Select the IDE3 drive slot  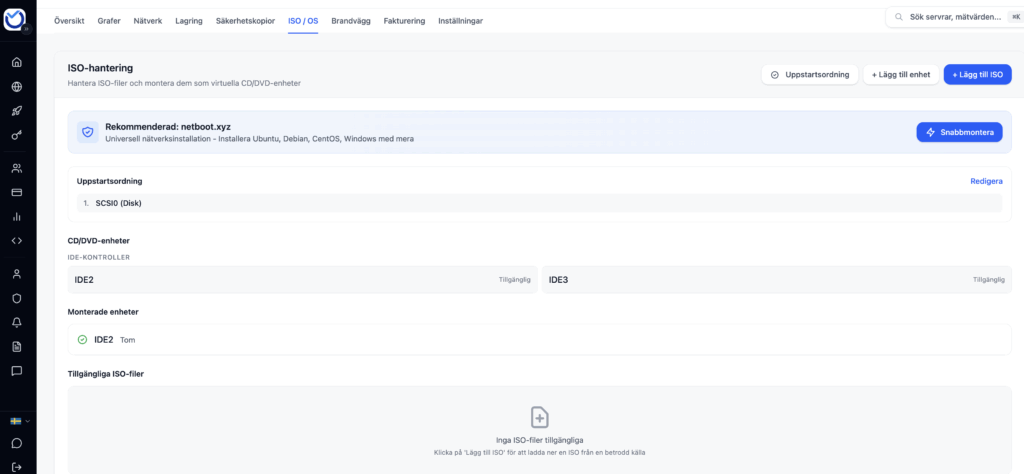click(x=776, y=280)
